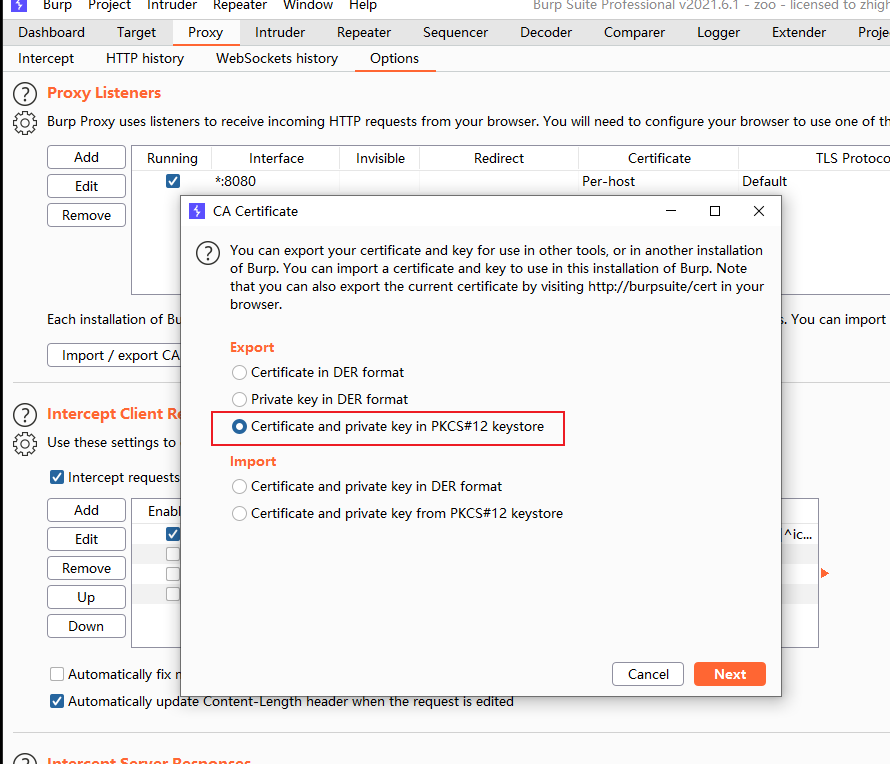Toggle Running checkbox for *:8080 listener
The width and height of the screenshot is (890, 764).
[x=173, y=181]
